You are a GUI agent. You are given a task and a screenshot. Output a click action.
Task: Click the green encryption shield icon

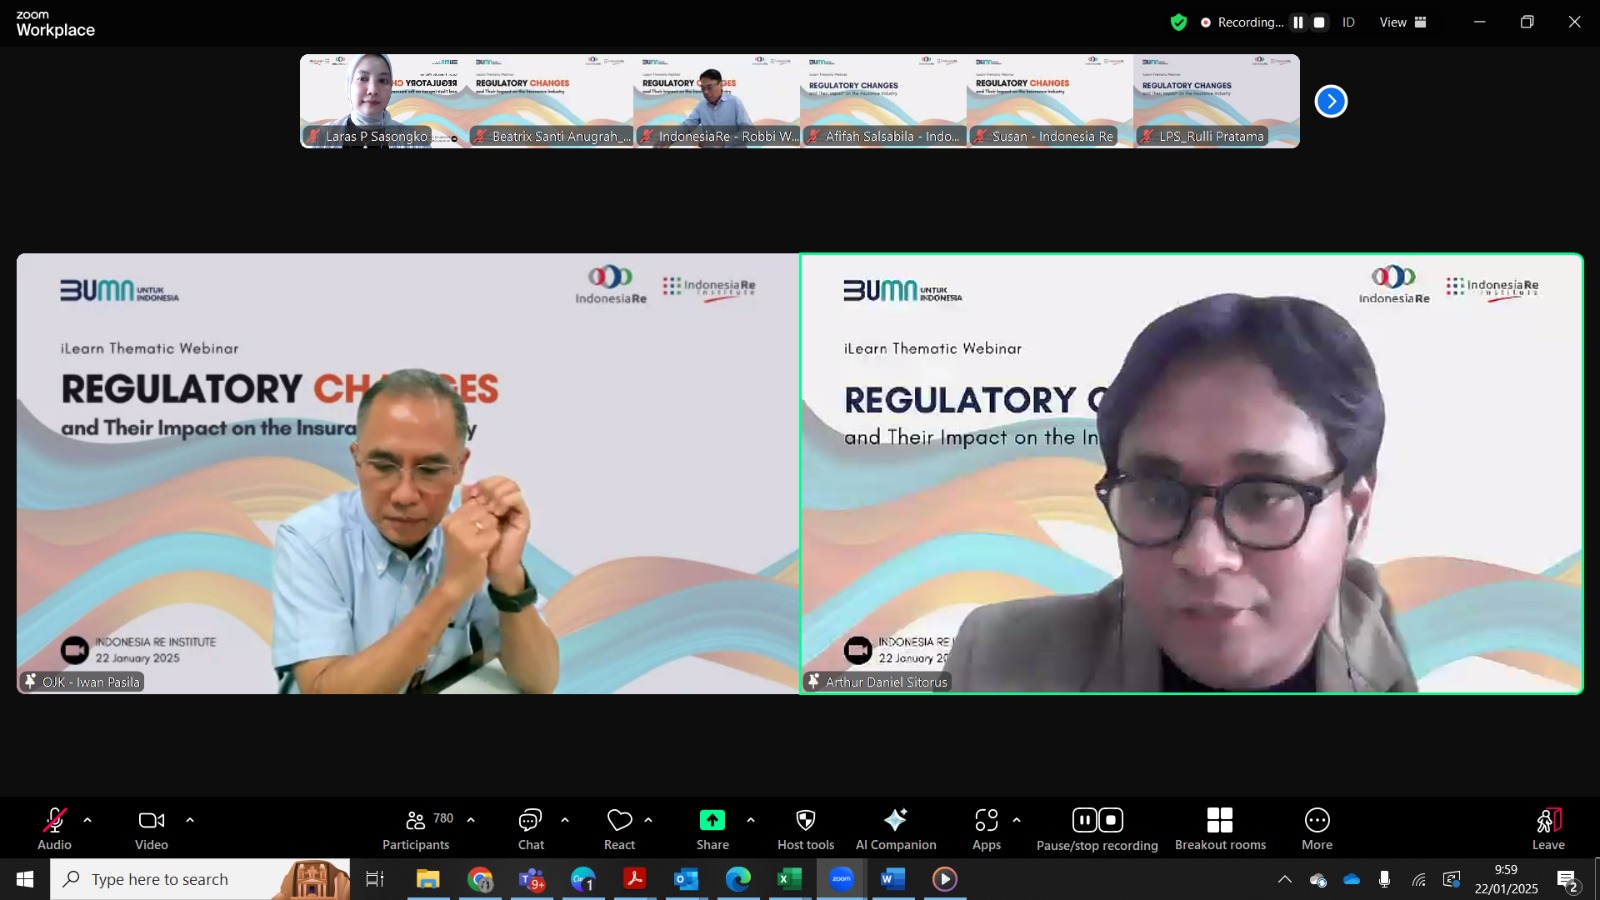[x=1179, y=22]
